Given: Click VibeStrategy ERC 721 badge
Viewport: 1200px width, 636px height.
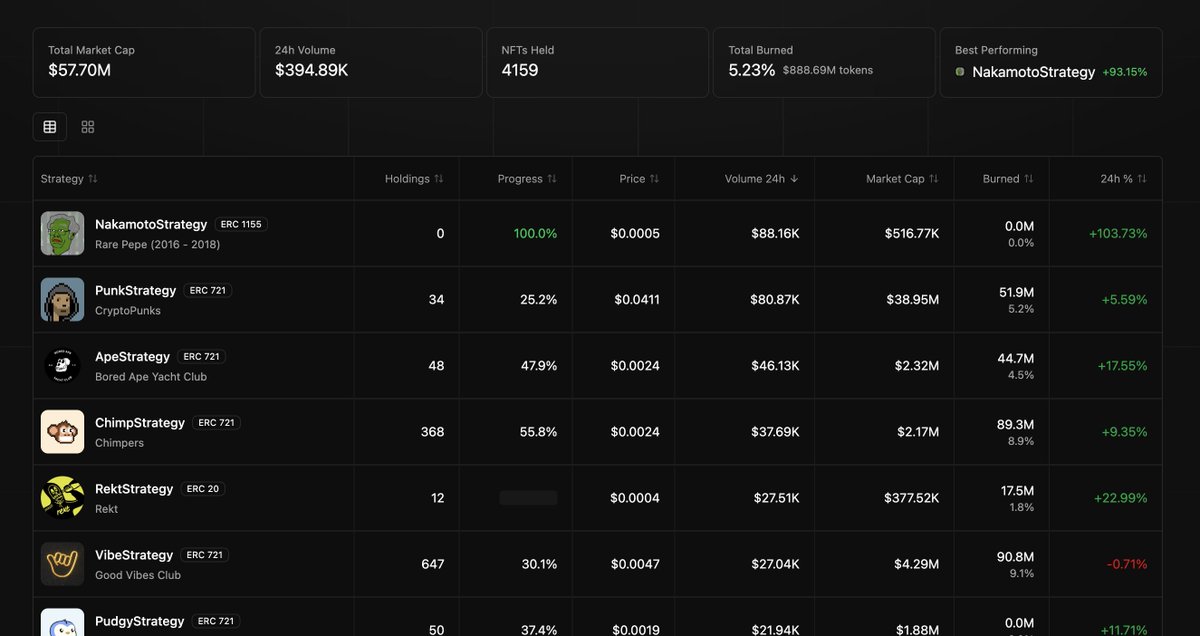Looking at the screenshot, I should (x=205, y=554).
